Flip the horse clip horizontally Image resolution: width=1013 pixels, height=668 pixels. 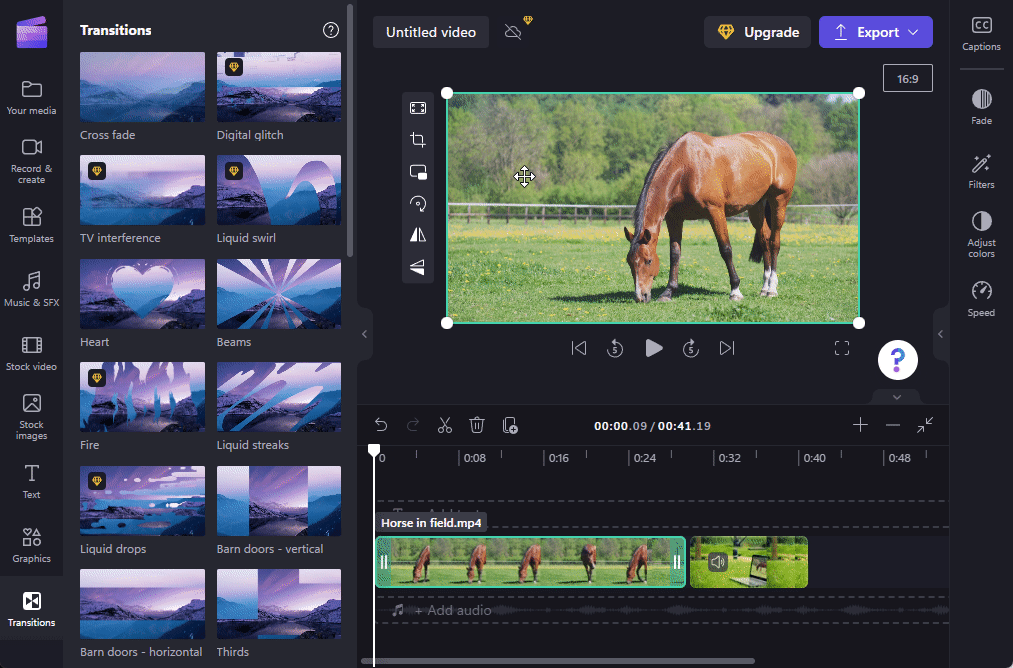418,235
